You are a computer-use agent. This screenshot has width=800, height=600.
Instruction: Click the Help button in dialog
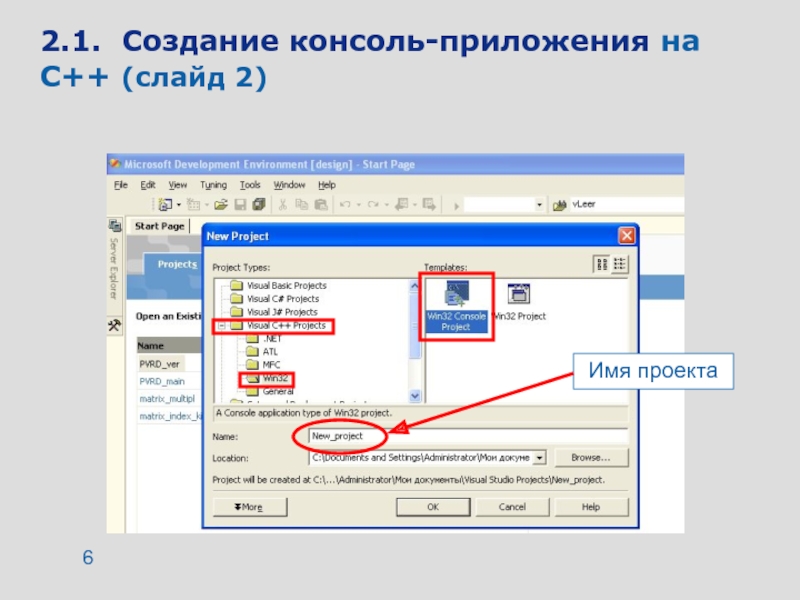591,507
